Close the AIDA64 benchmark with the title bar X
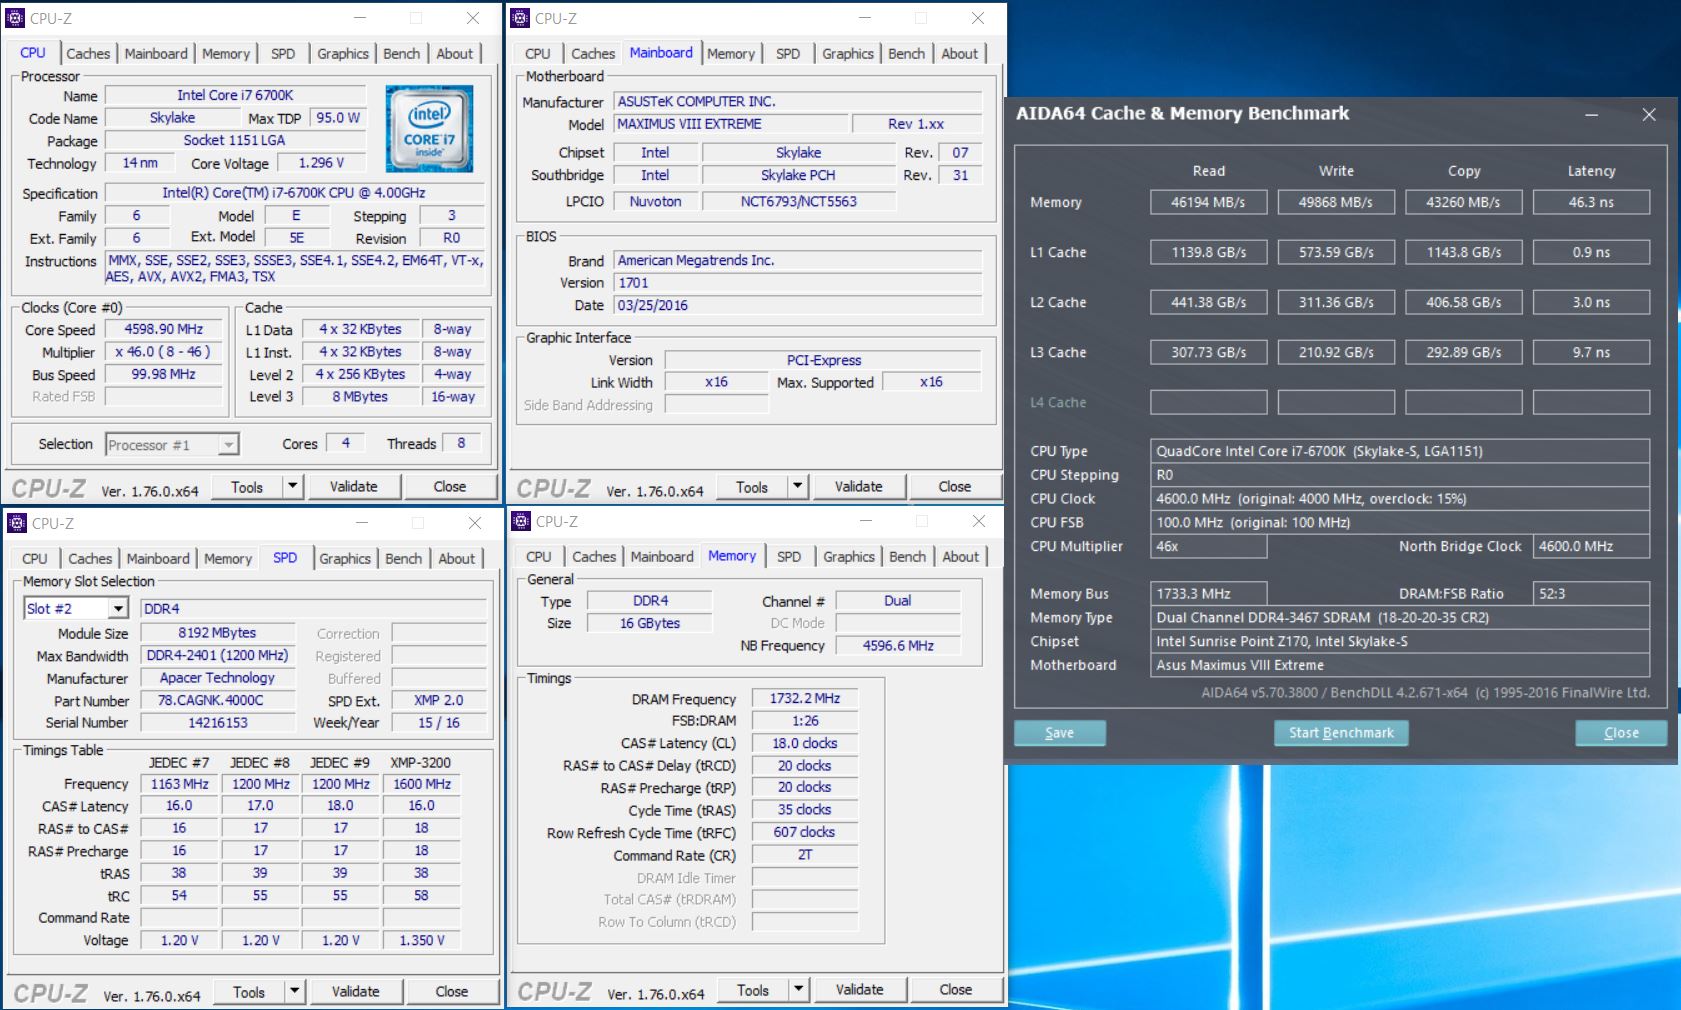 coord(1649,115)
